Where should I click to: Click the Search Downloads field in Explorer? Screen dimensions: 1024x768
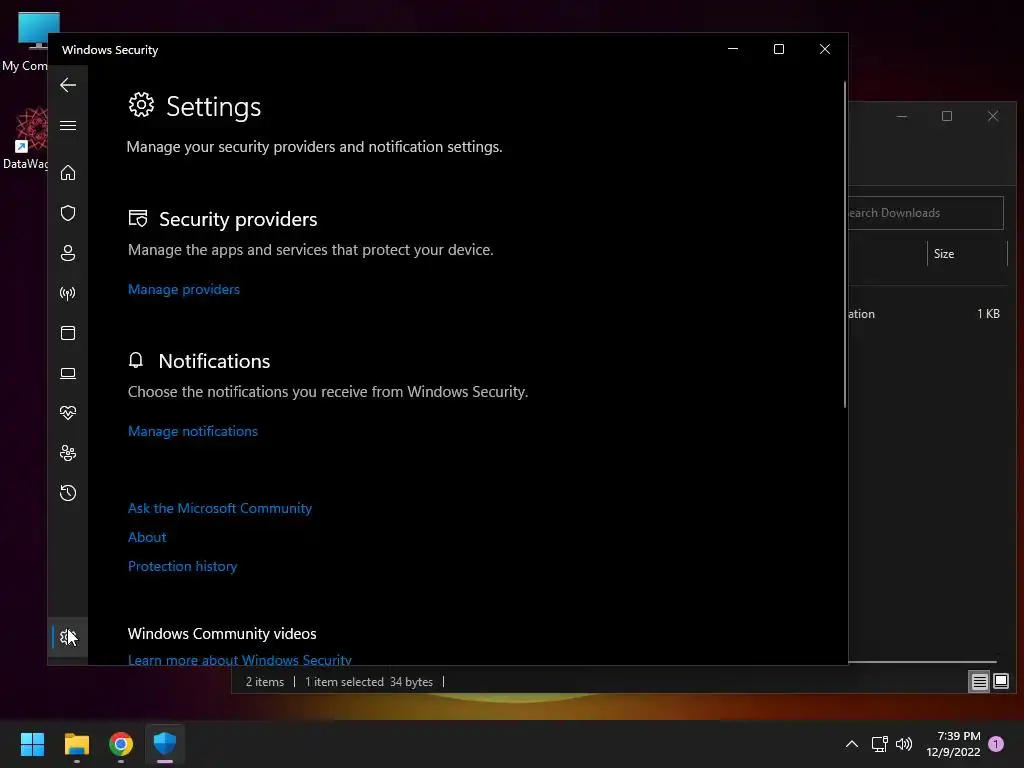(925, 213)
